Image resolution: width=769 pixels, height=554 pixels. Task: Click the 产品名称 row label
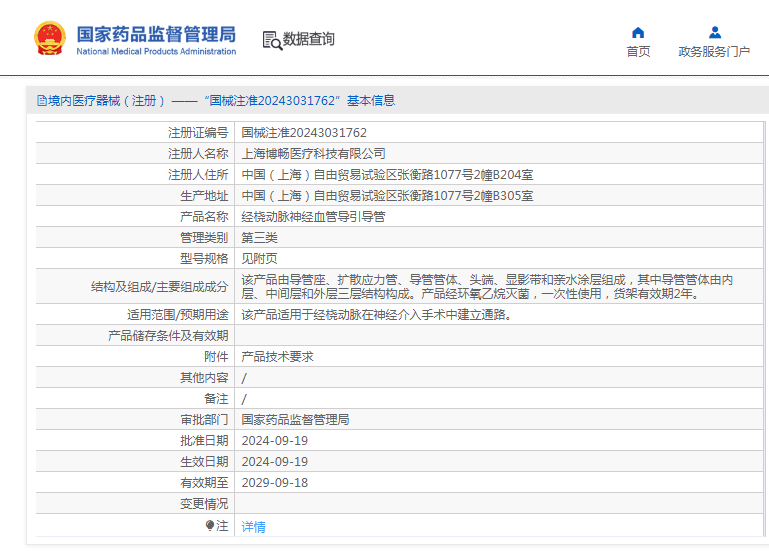[x=204, y=217]
